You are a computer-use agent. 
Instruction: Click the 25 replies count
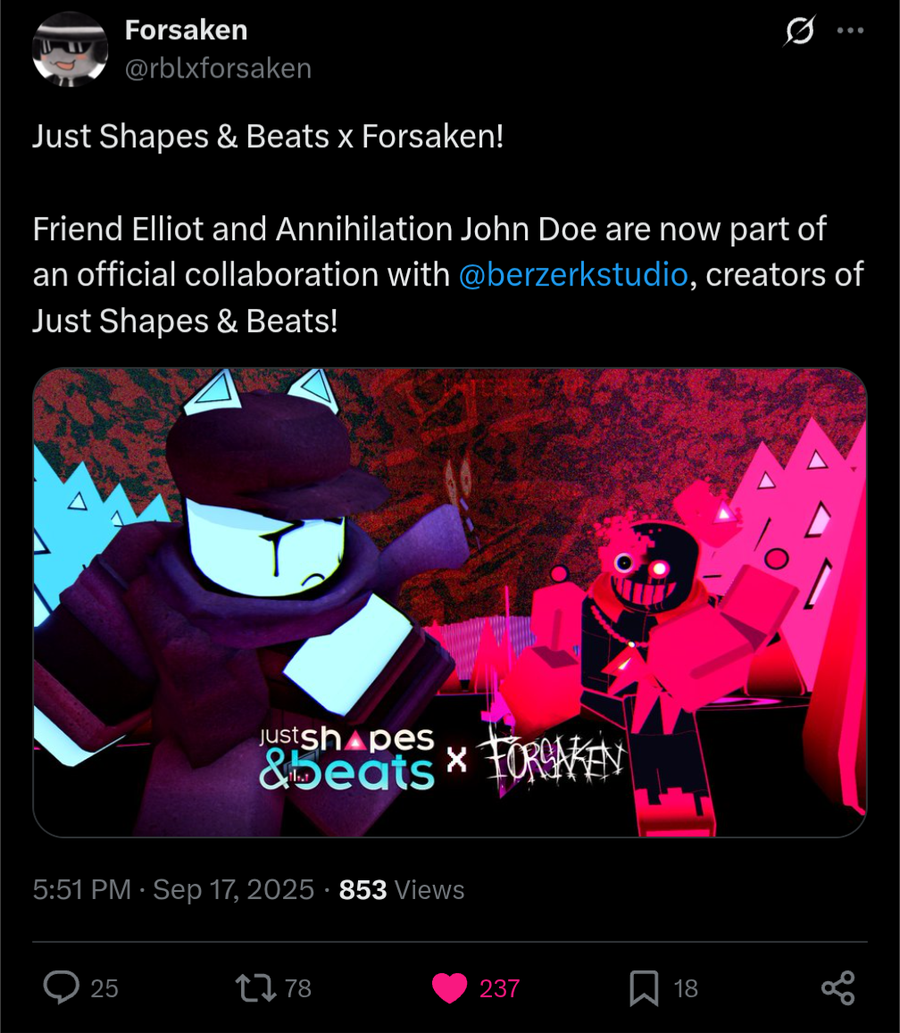point(104,988)
